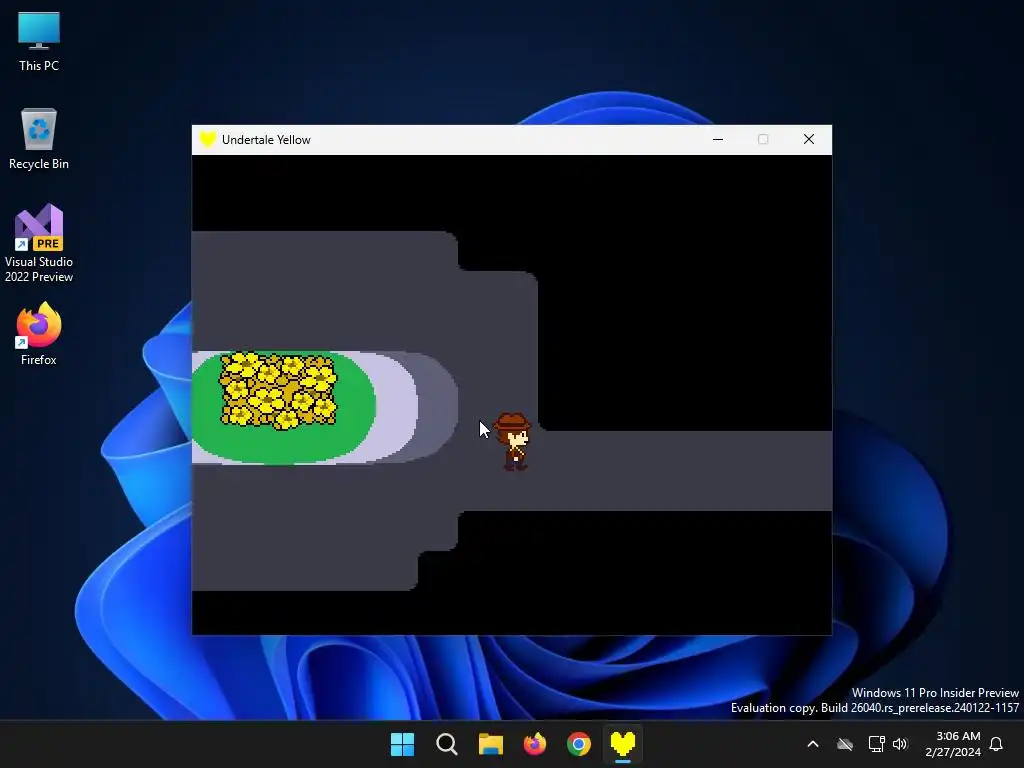Open taskbar Search

[447, 744]
